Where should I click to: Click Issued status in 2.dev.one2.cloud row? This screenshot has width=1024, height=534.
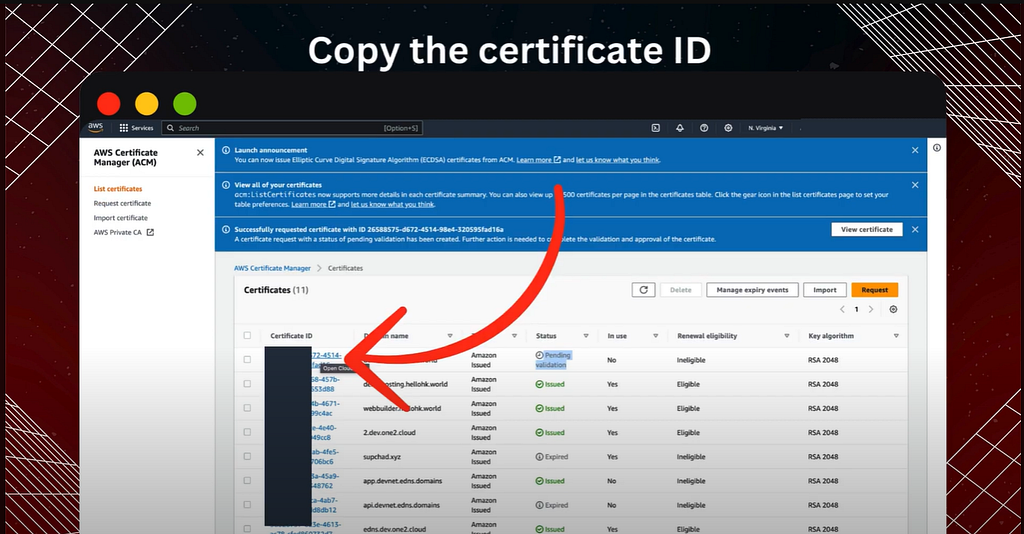pyautogui.click(x=550, y=433)
